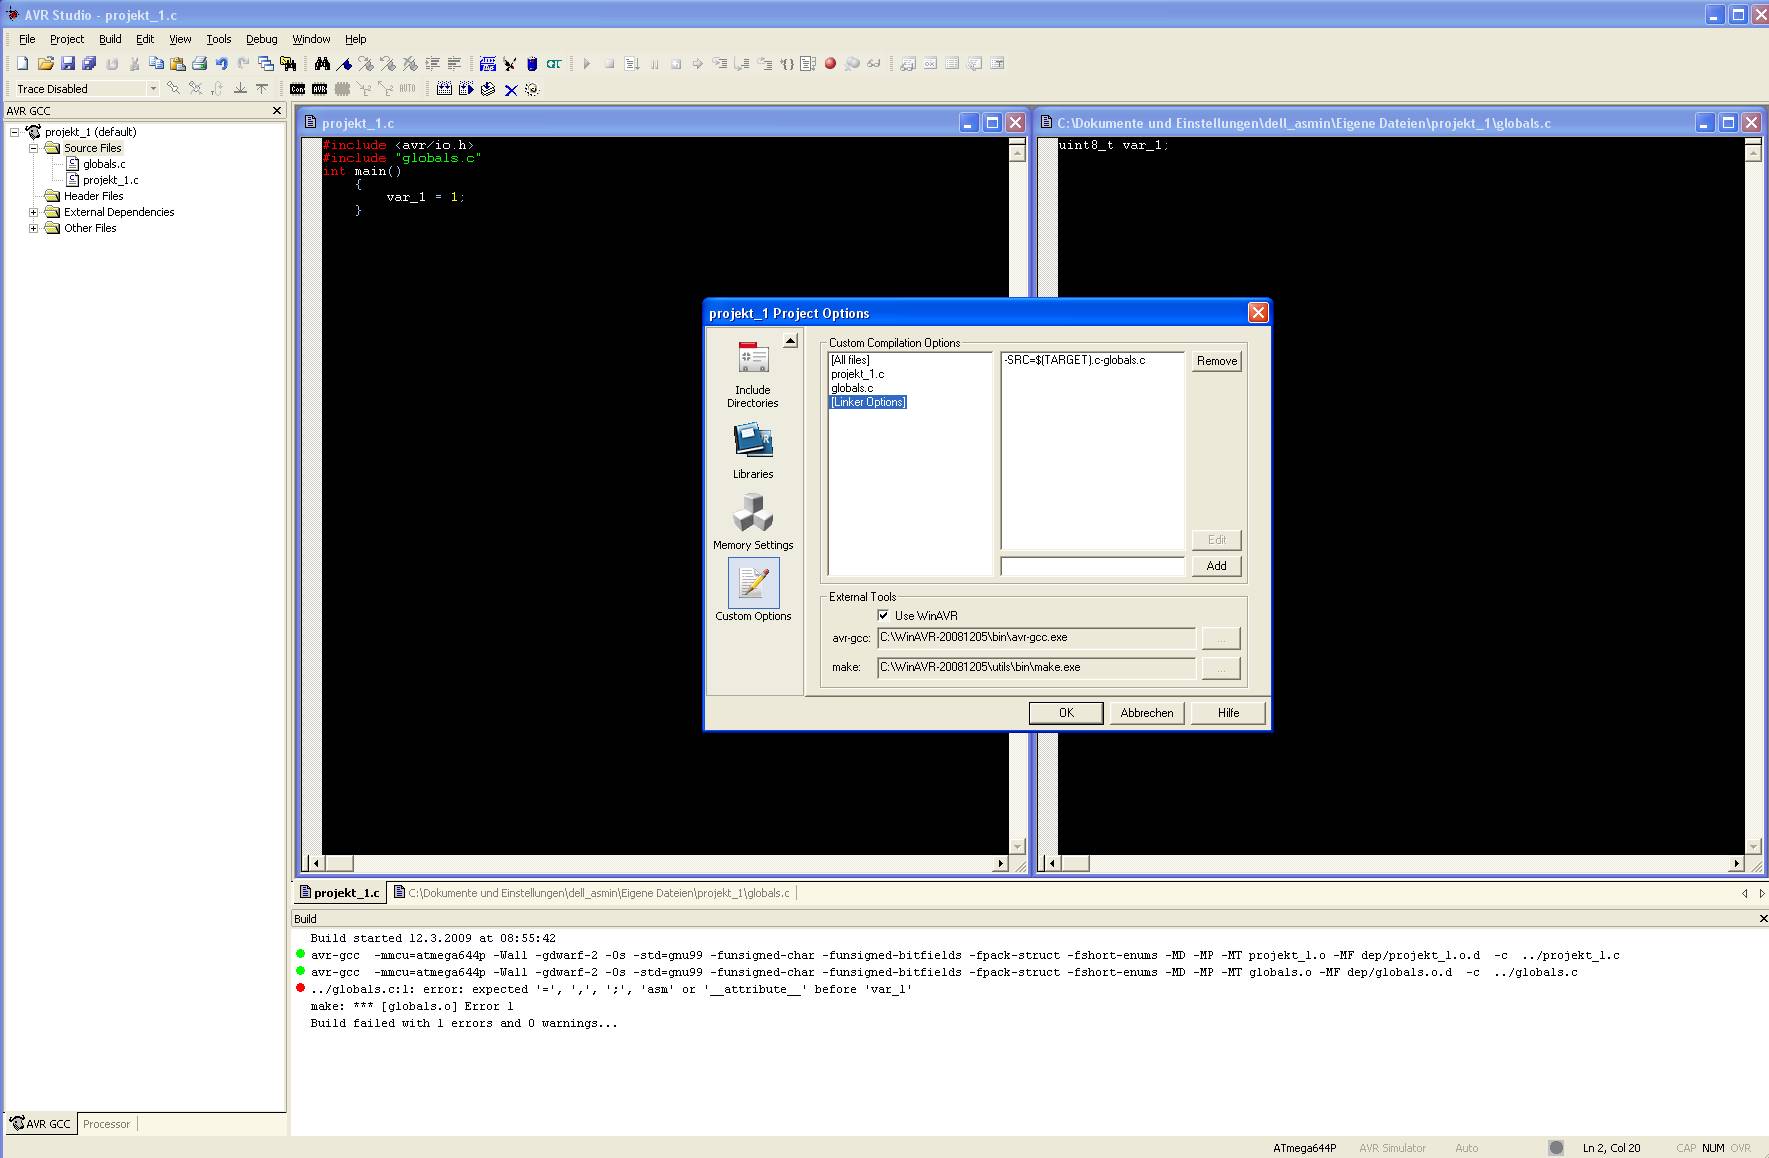Expand the Other Files folder

(33, 228)
